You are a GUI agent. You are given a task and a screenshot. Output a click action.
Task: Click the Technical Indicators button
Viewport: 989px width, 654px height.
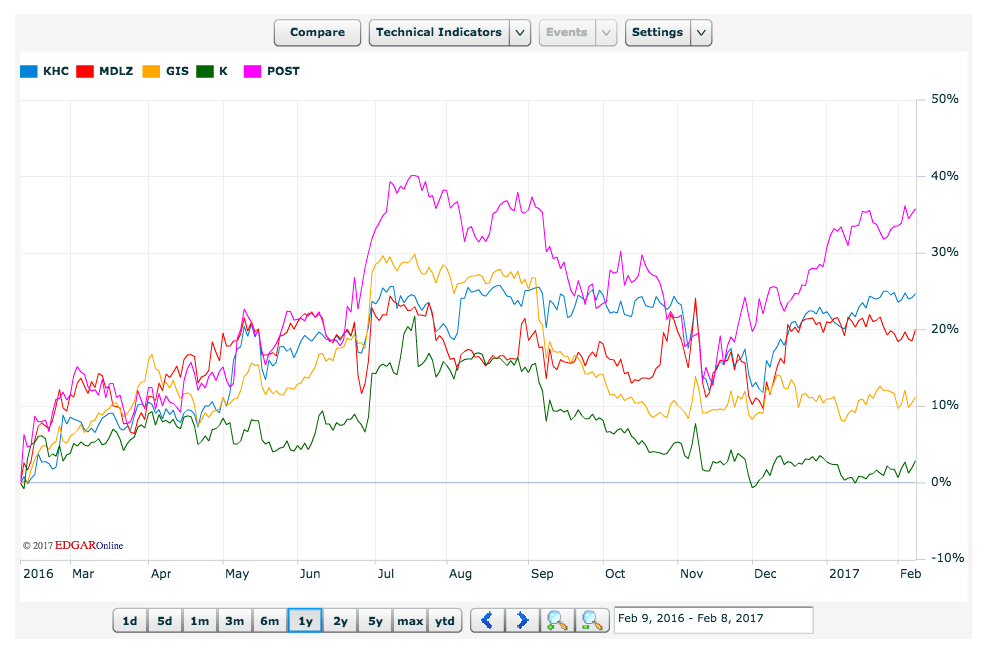coord(439,32)
